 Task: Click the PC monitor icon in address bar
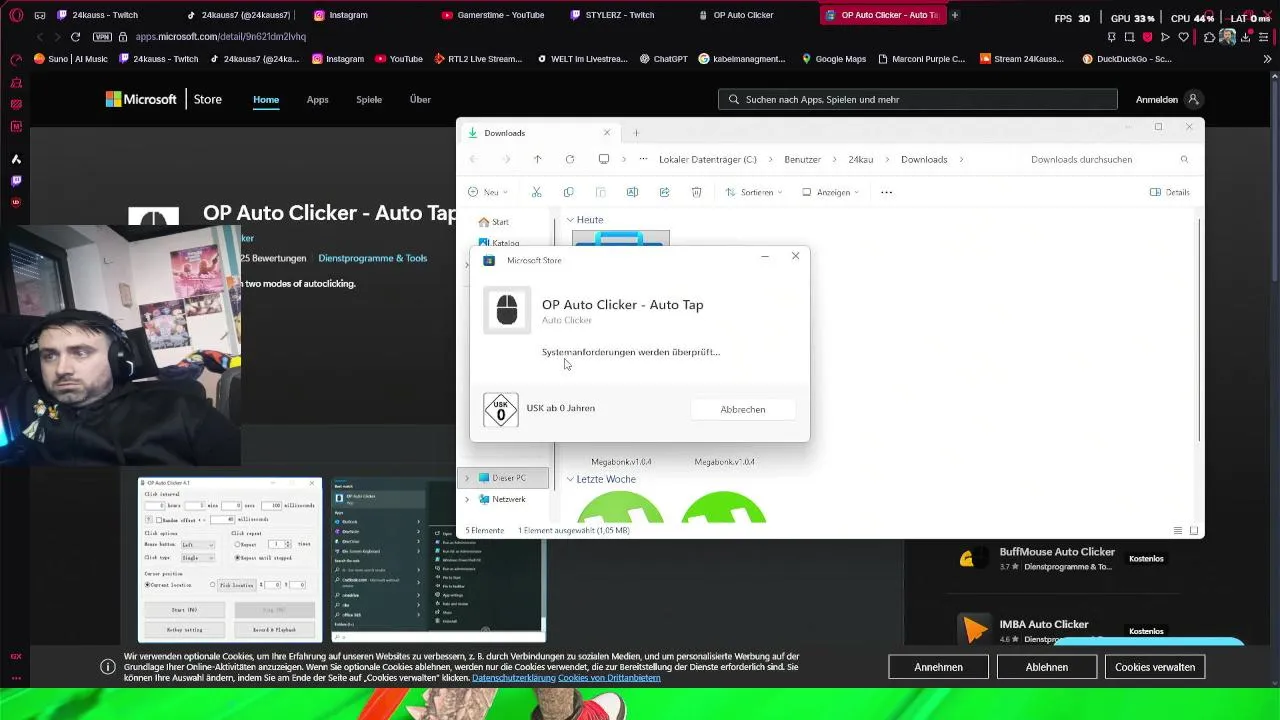(x=603, y=159)
